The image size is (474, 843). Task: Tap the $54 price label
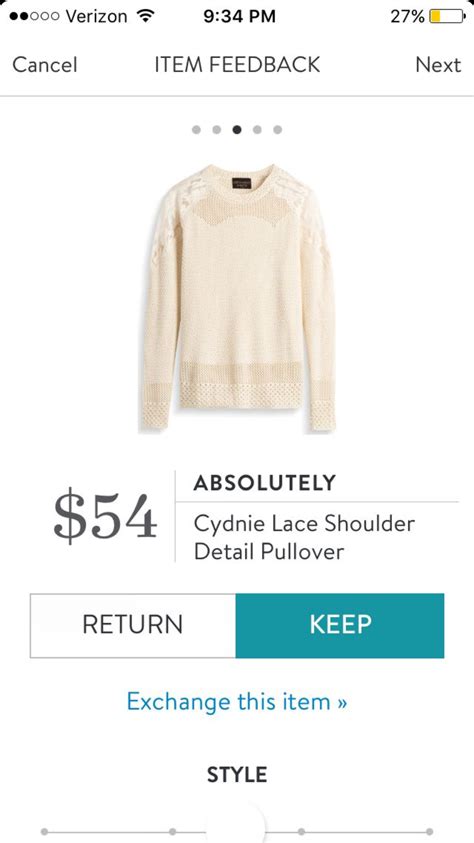coord(105,517)
